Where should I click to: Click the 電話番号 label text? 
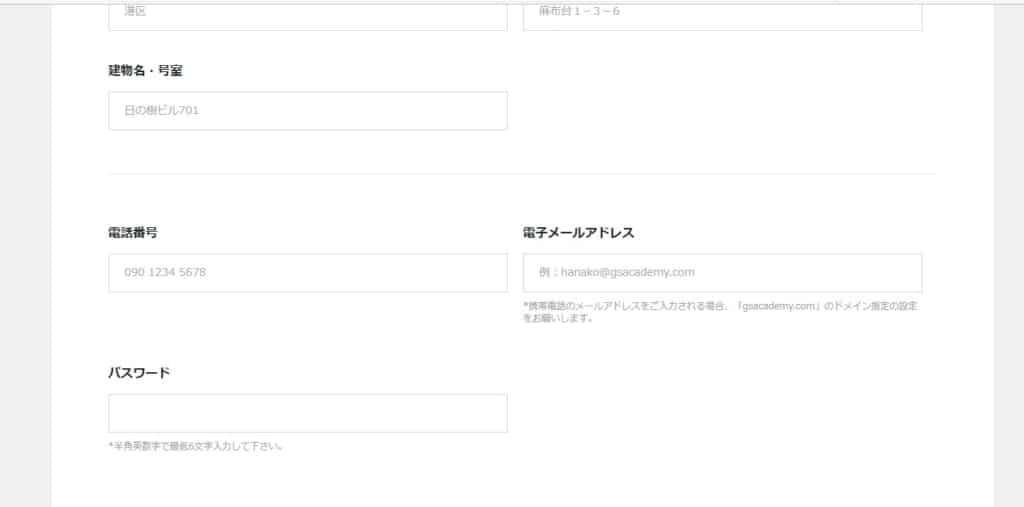(132, 232)
